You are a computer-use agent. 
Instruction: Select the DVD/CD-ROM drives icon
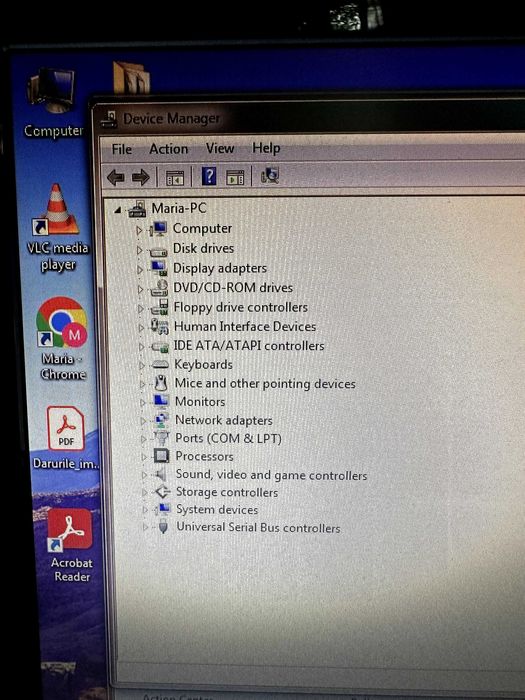[159, 288]
